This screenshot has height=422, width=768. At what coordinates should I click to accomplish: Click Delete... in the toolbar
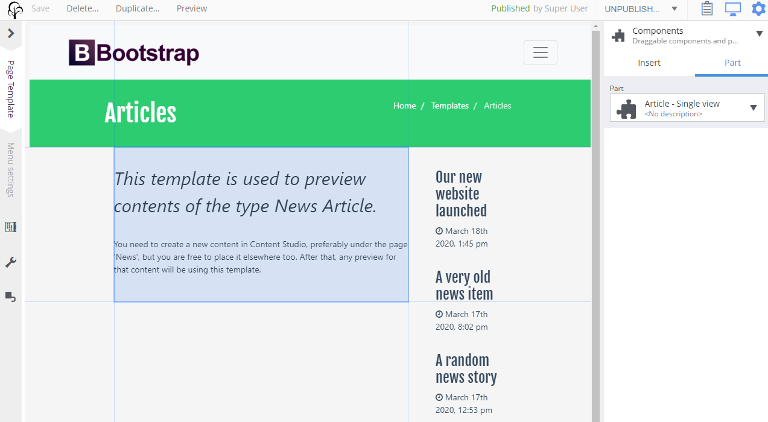pos(82,8)
